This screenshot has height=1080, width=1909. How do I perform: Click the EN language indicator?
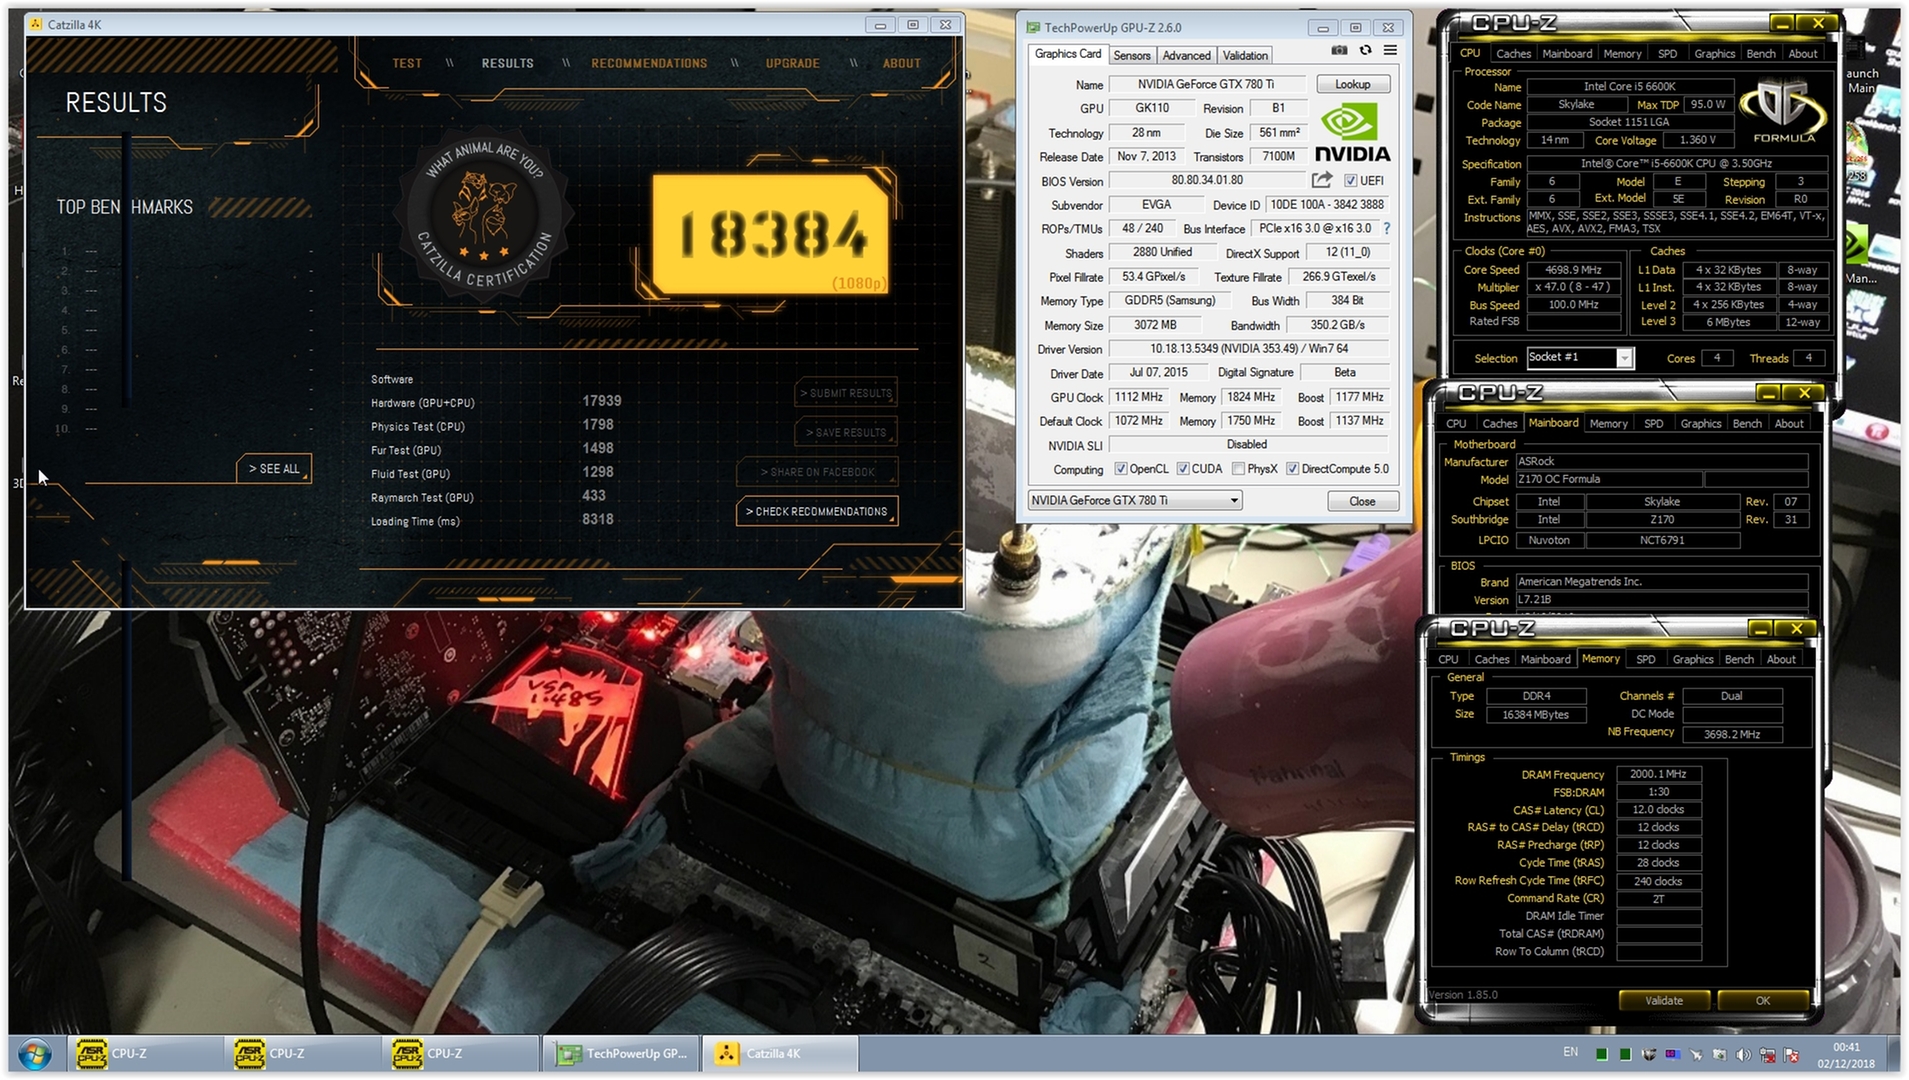pos(1571,1053)
